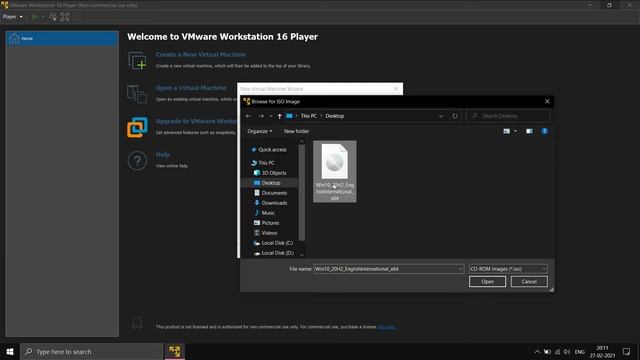Image resolution: width=640 pixels, height=360 pixels.
Task: Click the Buy now license link
Action: [x=387, y=327]
